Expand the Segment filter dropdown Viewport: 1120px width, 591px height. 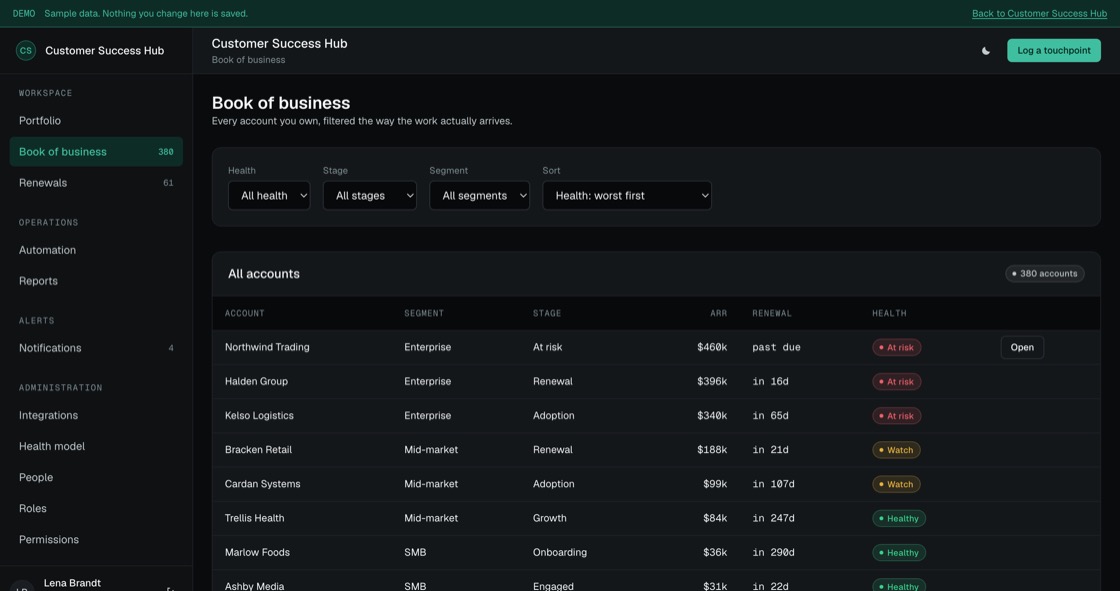coord(479,195)
